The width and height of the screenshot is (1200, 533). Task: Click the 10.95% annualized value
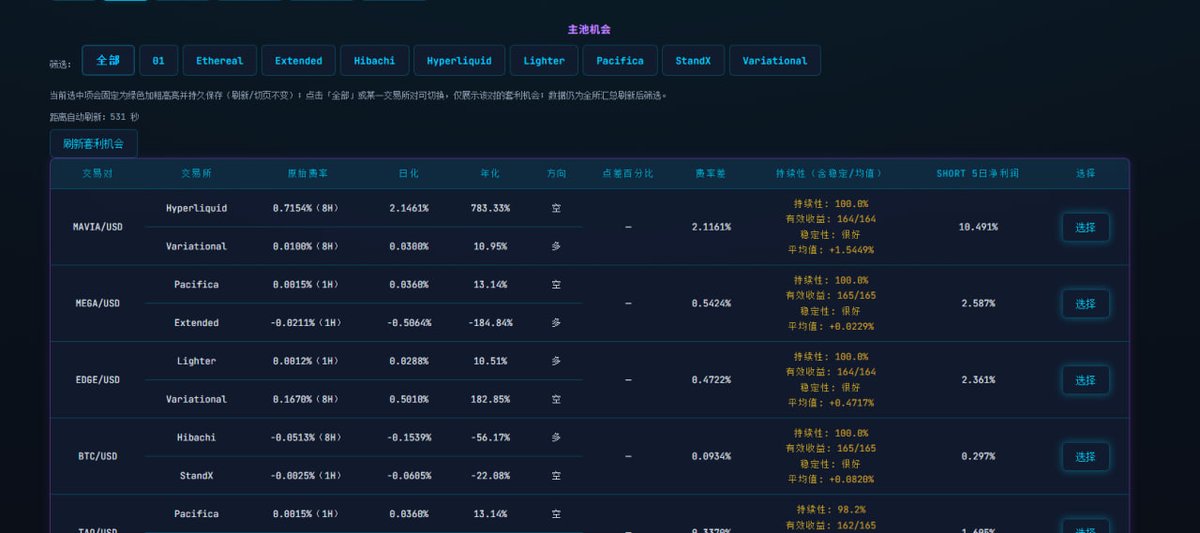(490, 246)
